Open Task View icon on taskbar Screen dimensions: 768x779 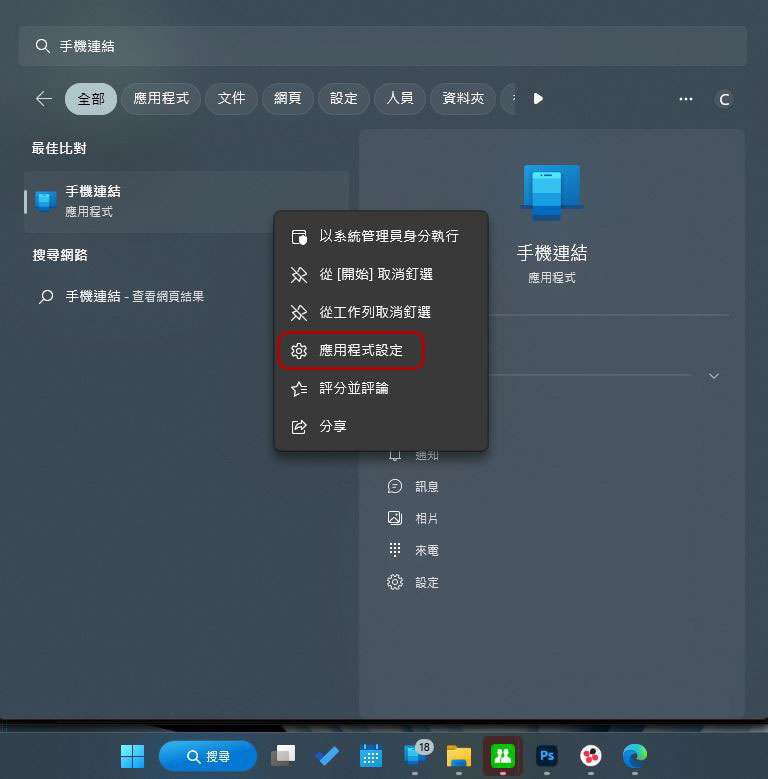(283, 756)
